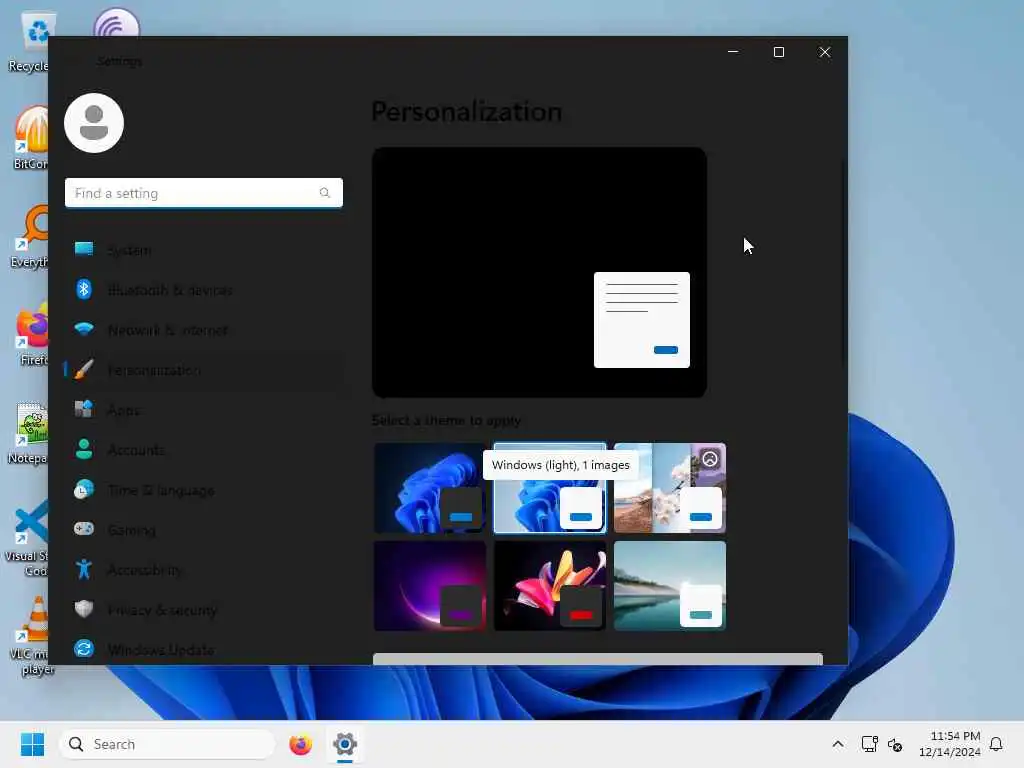
Task: Open the System settings category
Action: coord(204,249)
